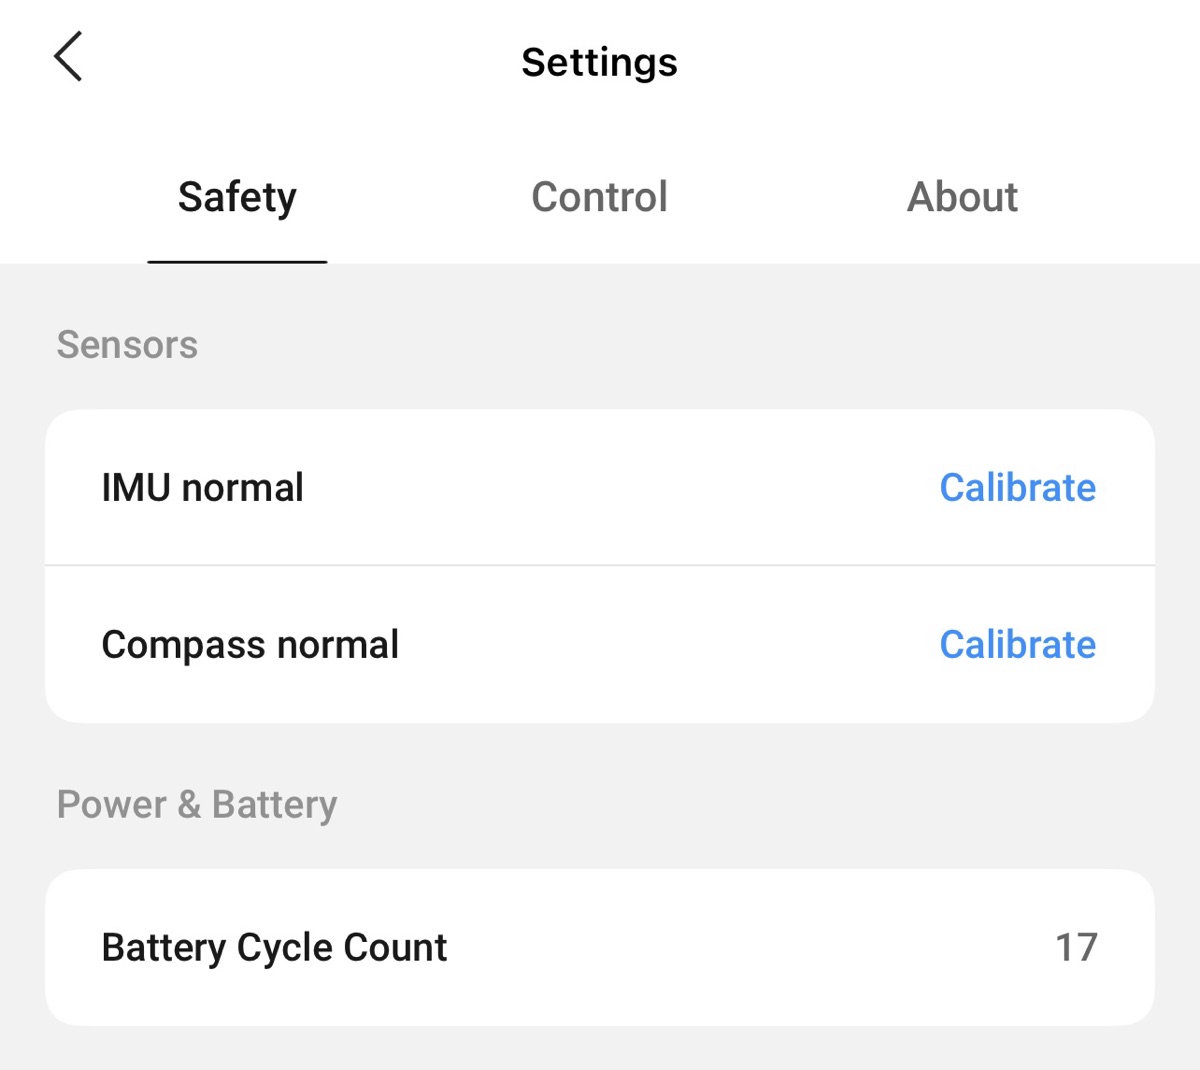Click the battery cycle value 17
1200x1070 pixels.
click(x=1076, y=948)
